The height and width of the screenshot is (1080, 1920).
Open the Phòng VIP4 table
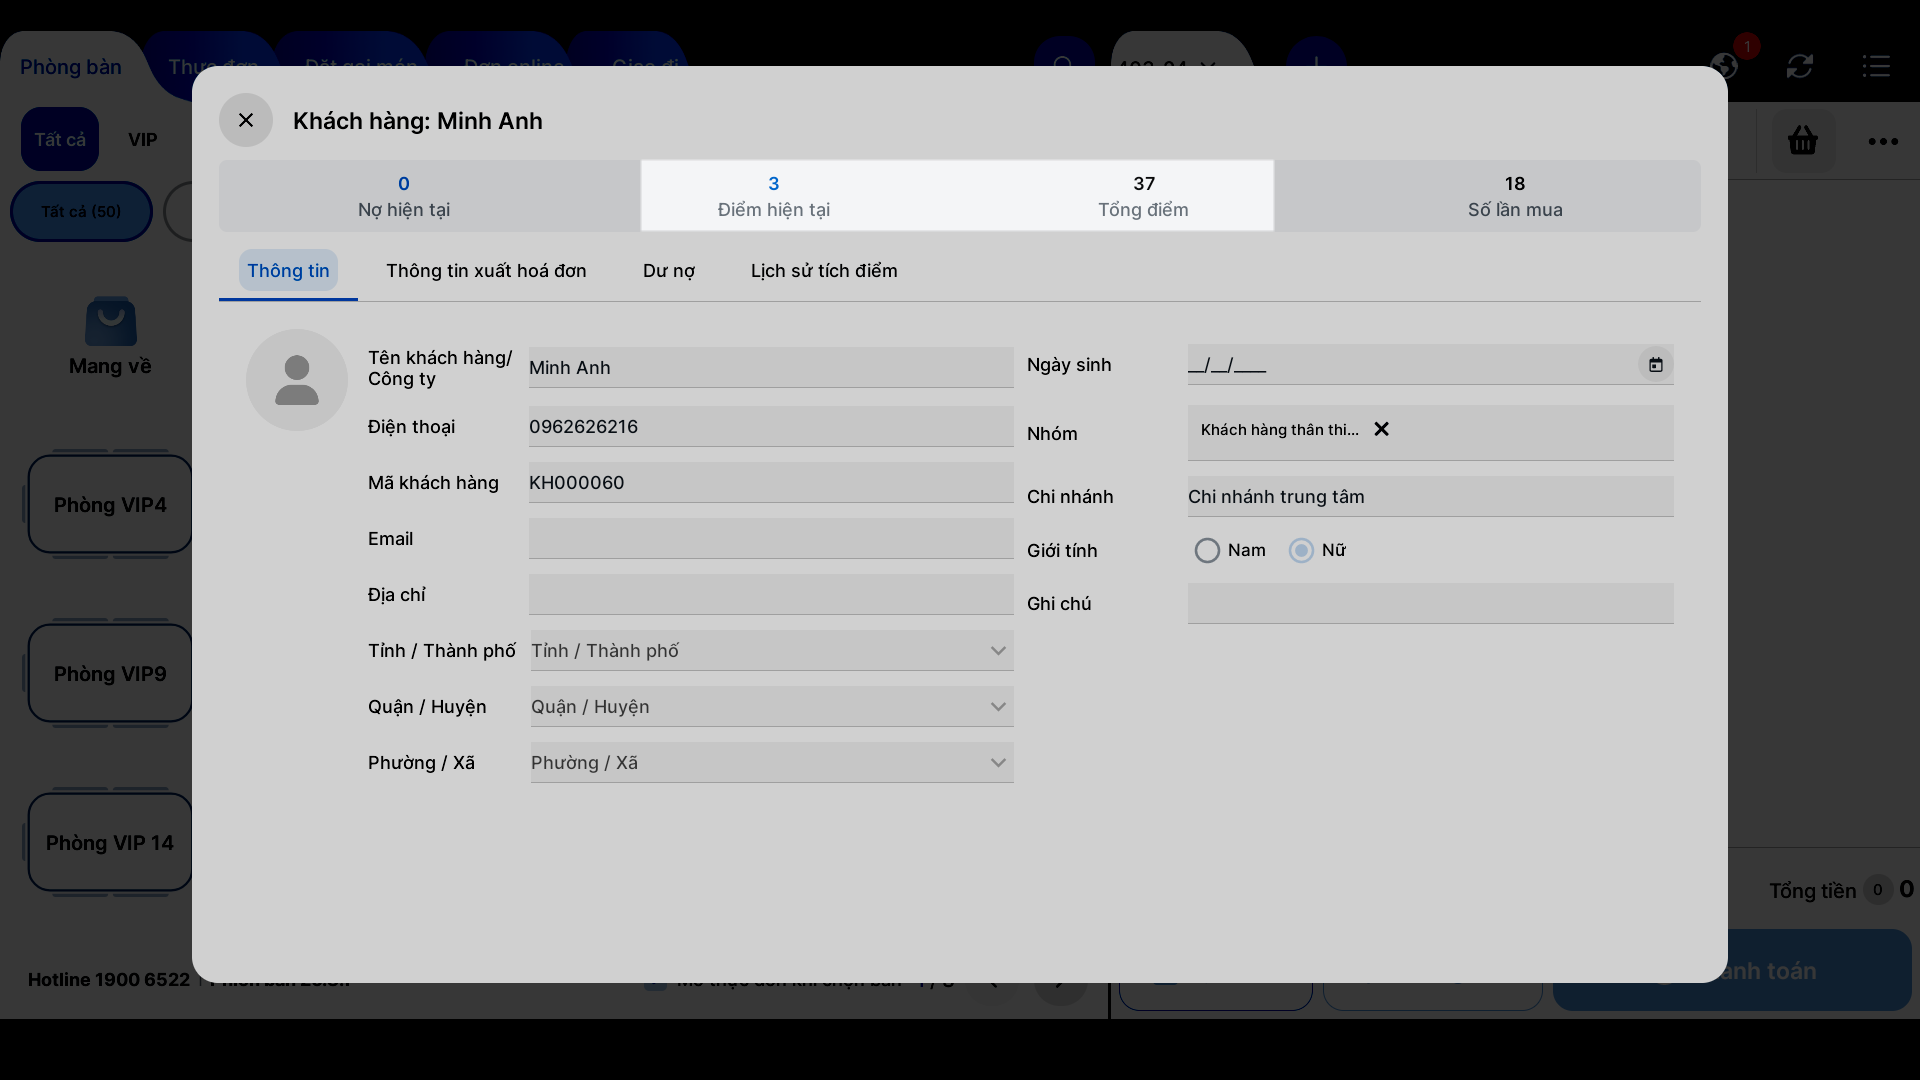click(x=110, y=504)
